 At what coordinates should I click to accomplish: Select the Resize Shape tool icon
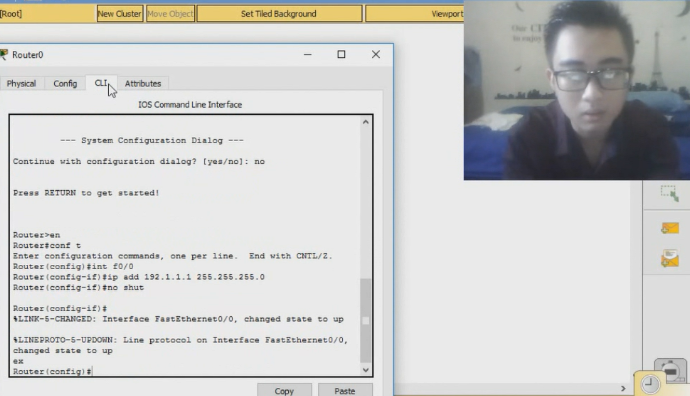point(669,193)
